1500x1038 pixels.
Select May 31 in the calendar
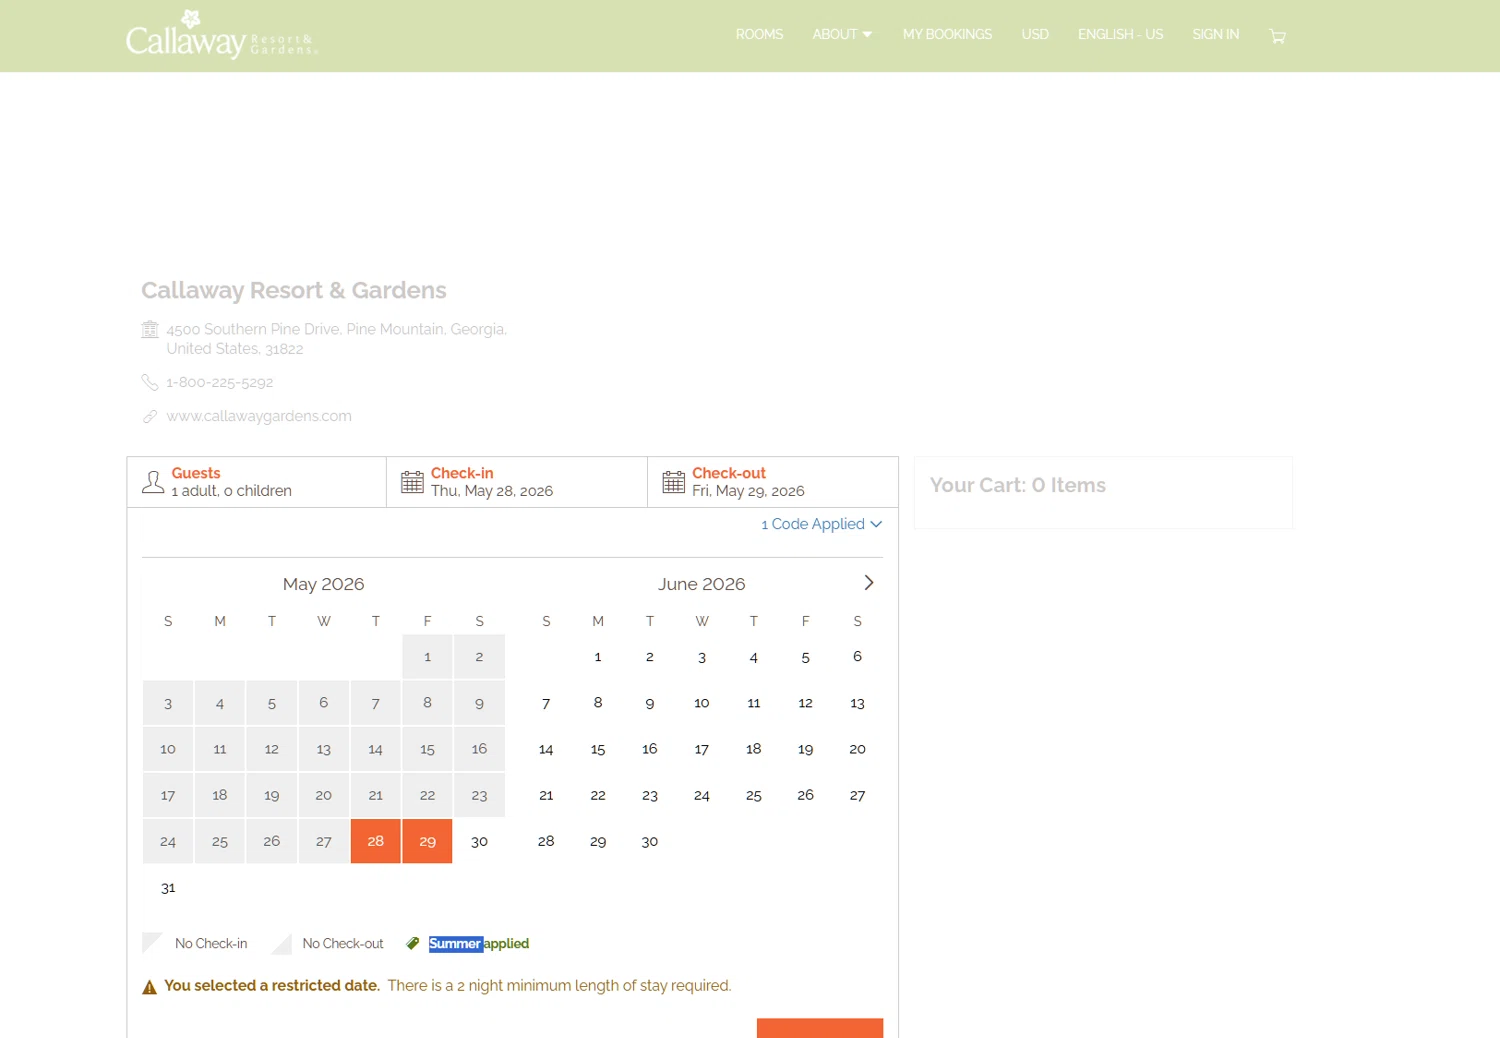pyautogui.click(x=168, y=887)
